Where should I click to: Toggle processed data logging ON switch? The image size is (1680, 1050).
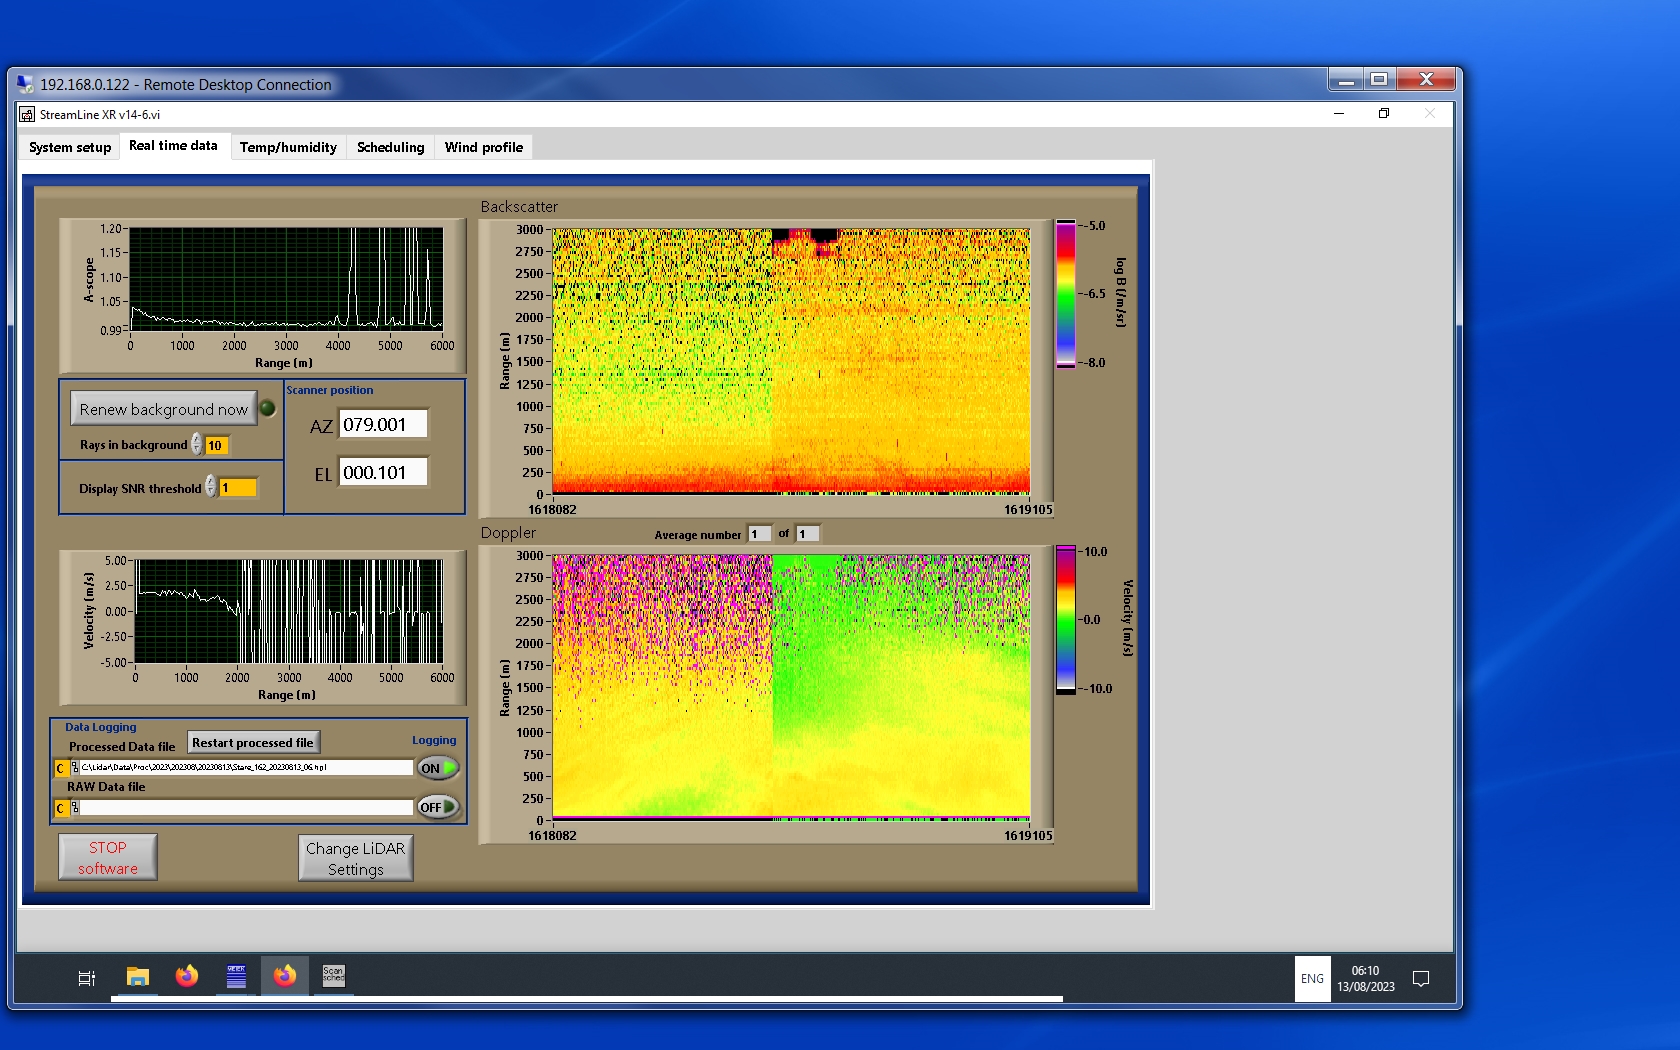[438, 768]
